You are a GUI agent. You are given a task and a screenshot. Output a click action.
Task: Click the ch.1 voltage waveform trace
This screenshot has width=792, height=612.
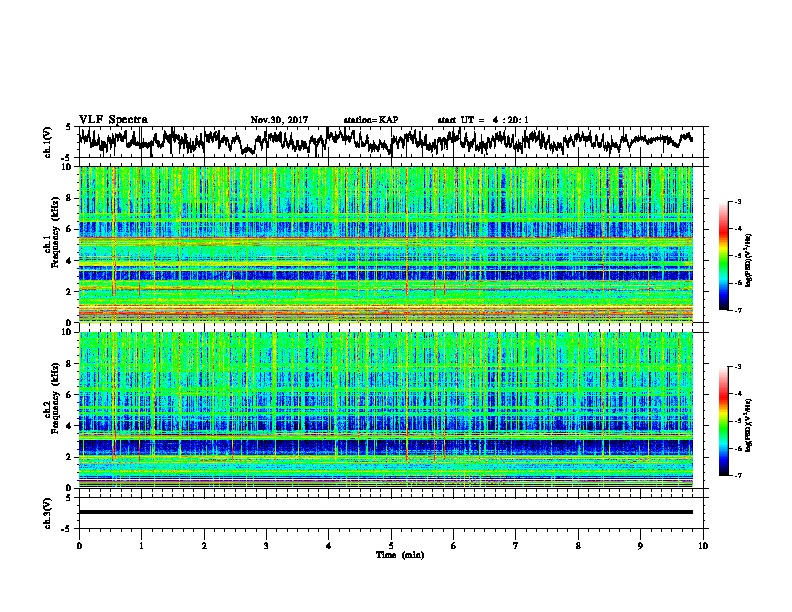pyautogui.click(x=385, y=141)
